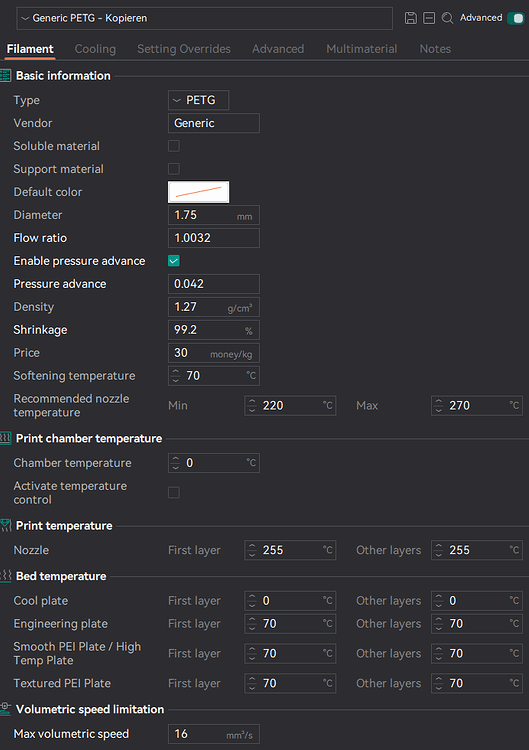Click the Nozzle Other layers temperature field
Image resolution: width=529 pixels, height=750 pixels.
point(477,550)
